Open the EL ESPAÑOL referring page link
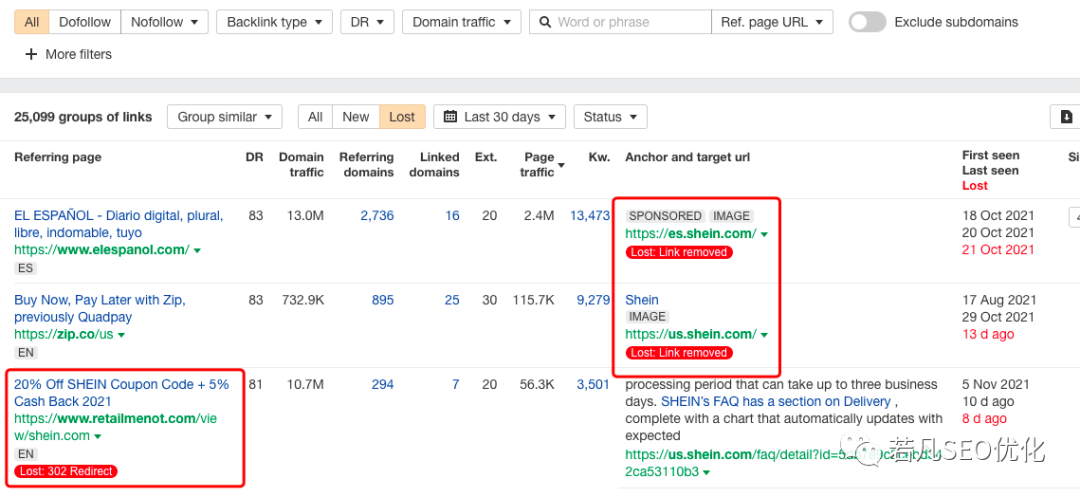Viewport: 1080px width, 497px height. [118, 224]
